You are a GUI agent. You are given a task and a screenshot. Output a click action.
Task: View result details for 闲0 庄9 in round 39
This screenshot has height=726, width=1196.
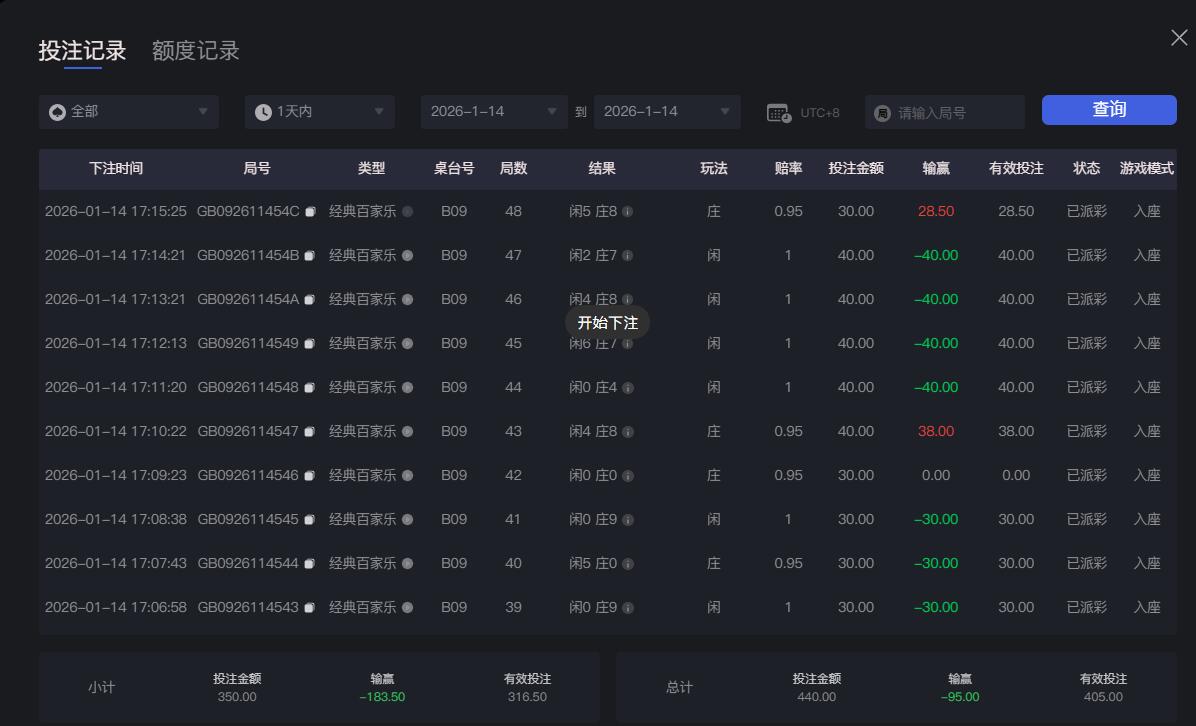(x=627, y=607)
